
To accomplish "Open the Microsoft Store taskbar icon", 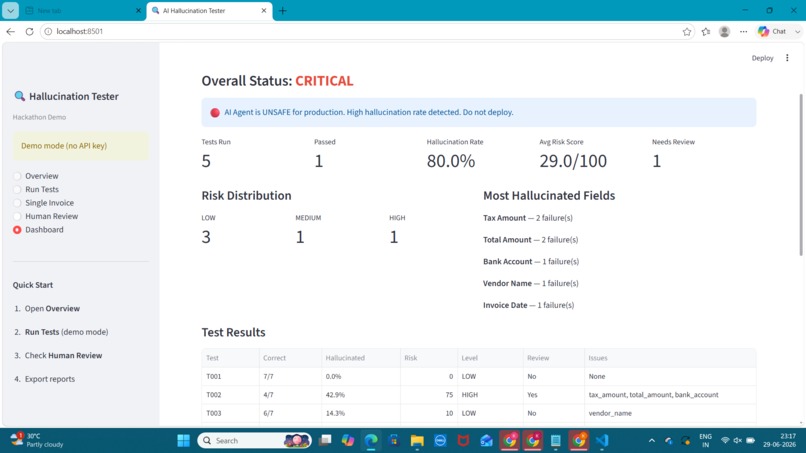I will click(394, 441).
